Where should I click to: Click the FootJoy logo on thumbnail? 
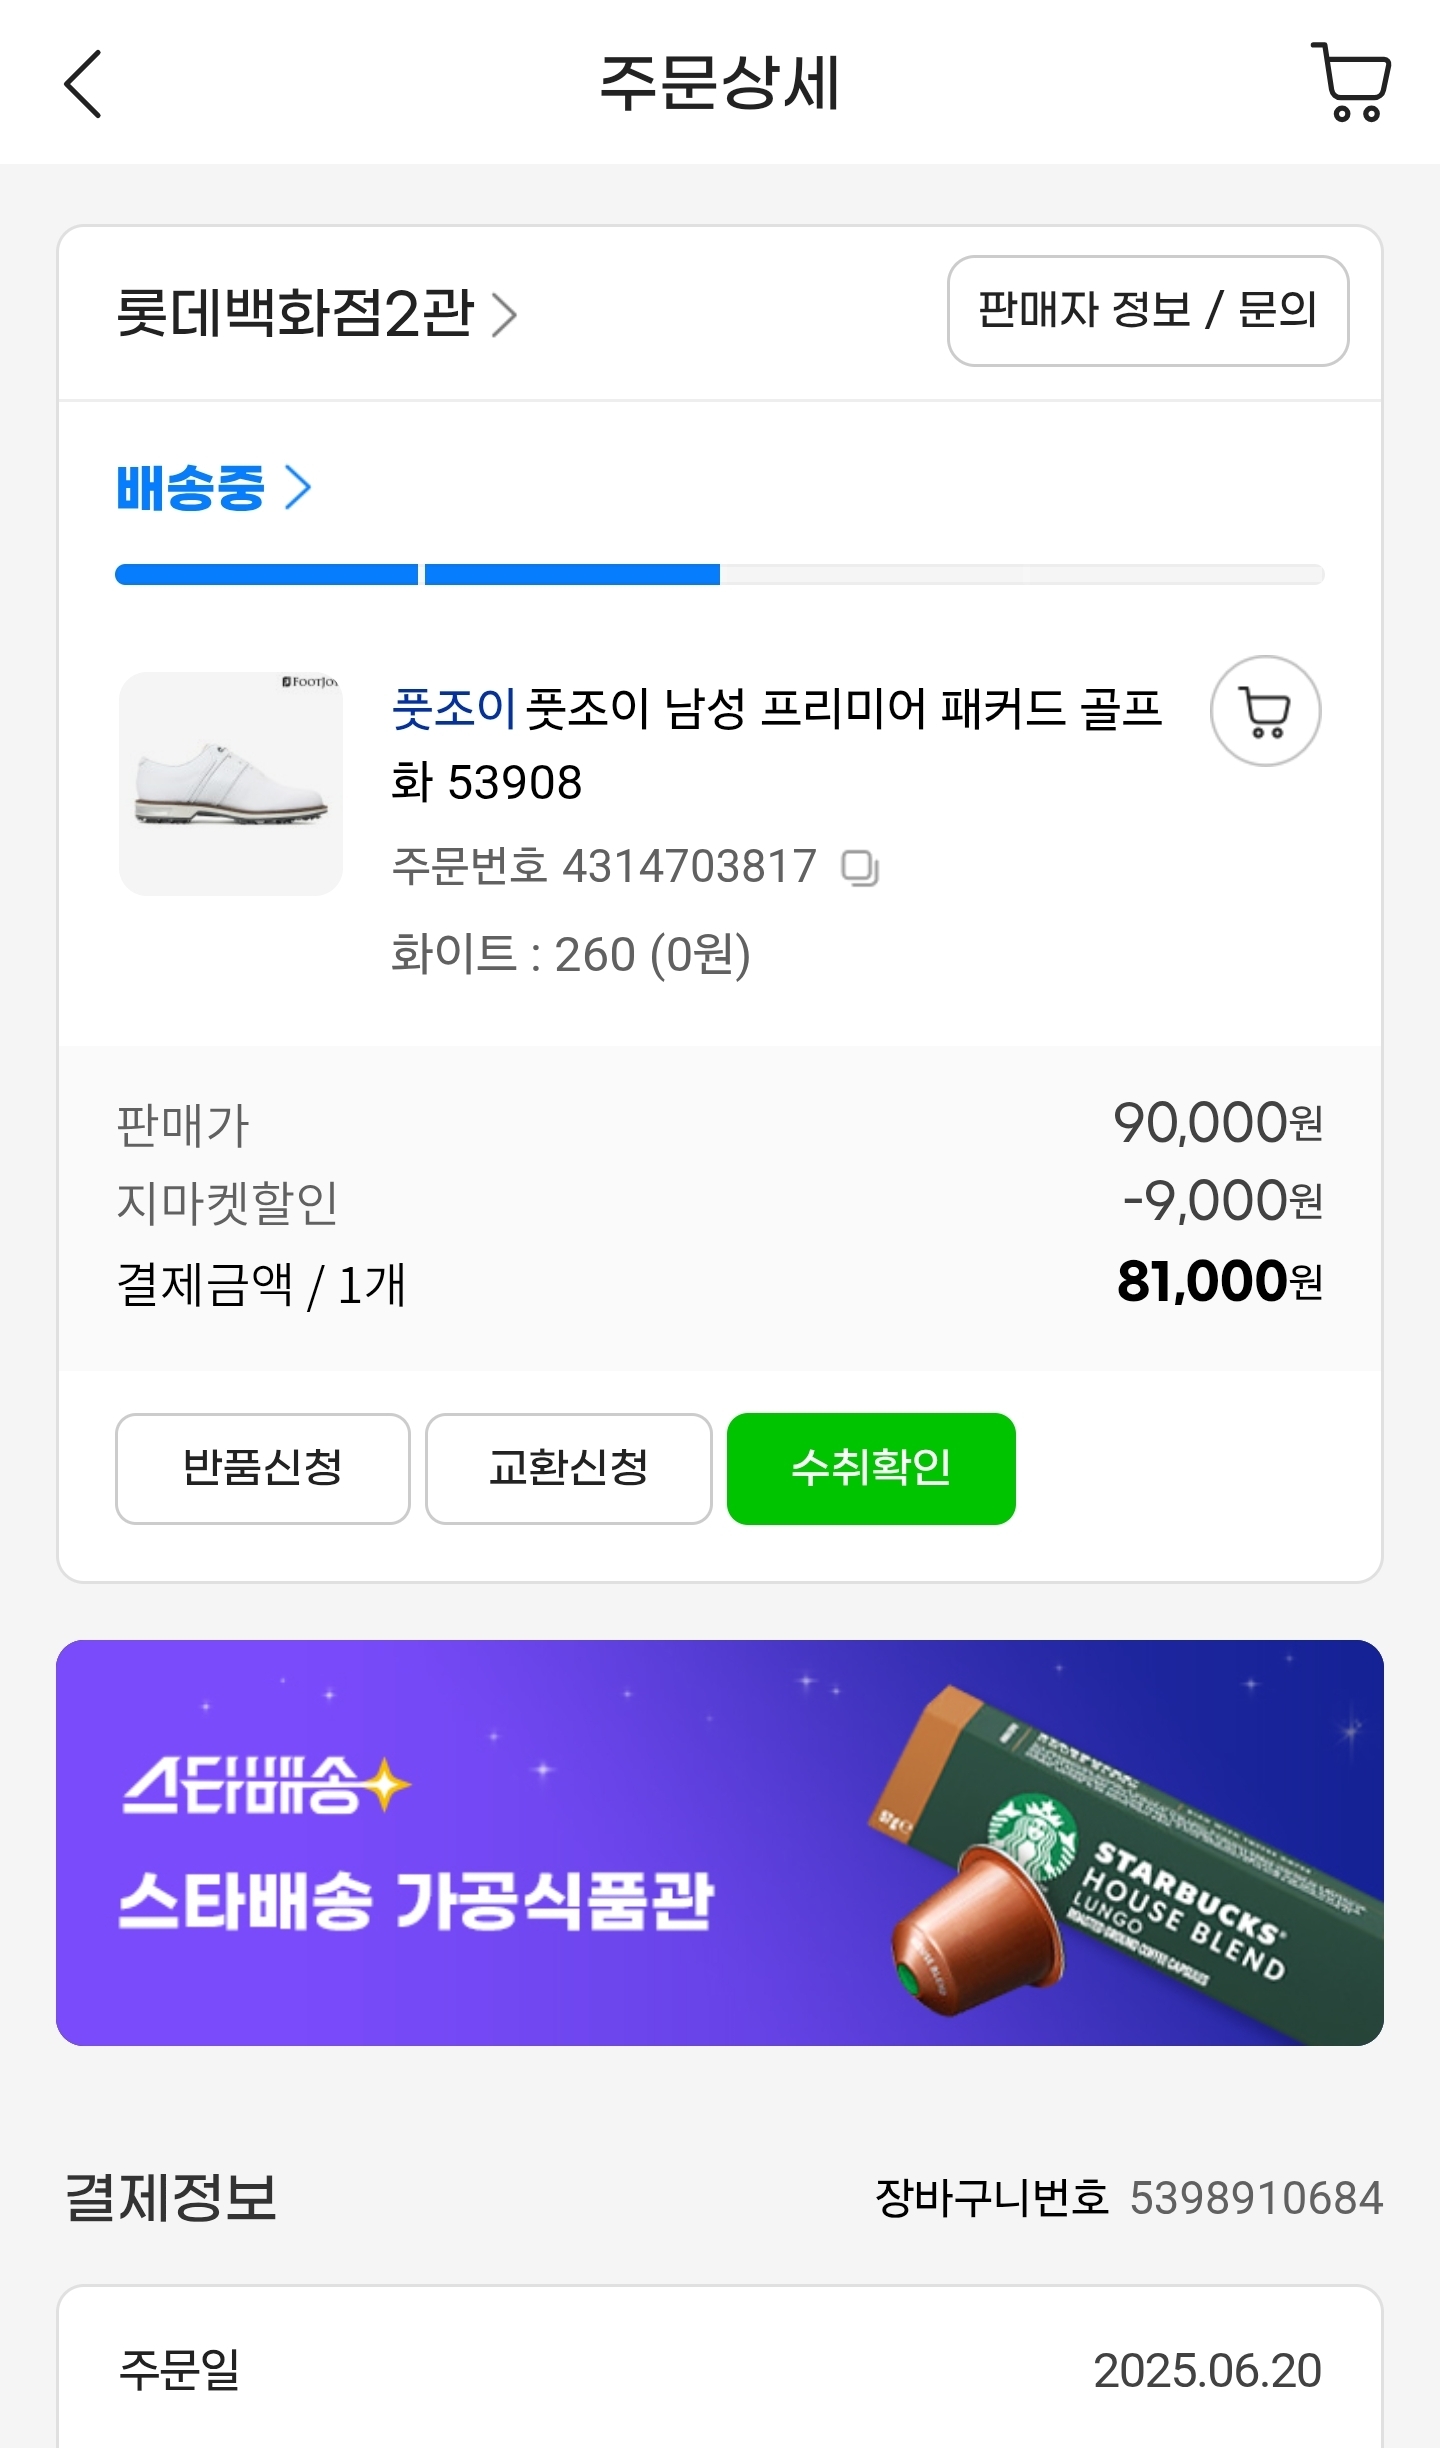coord(310,682)
